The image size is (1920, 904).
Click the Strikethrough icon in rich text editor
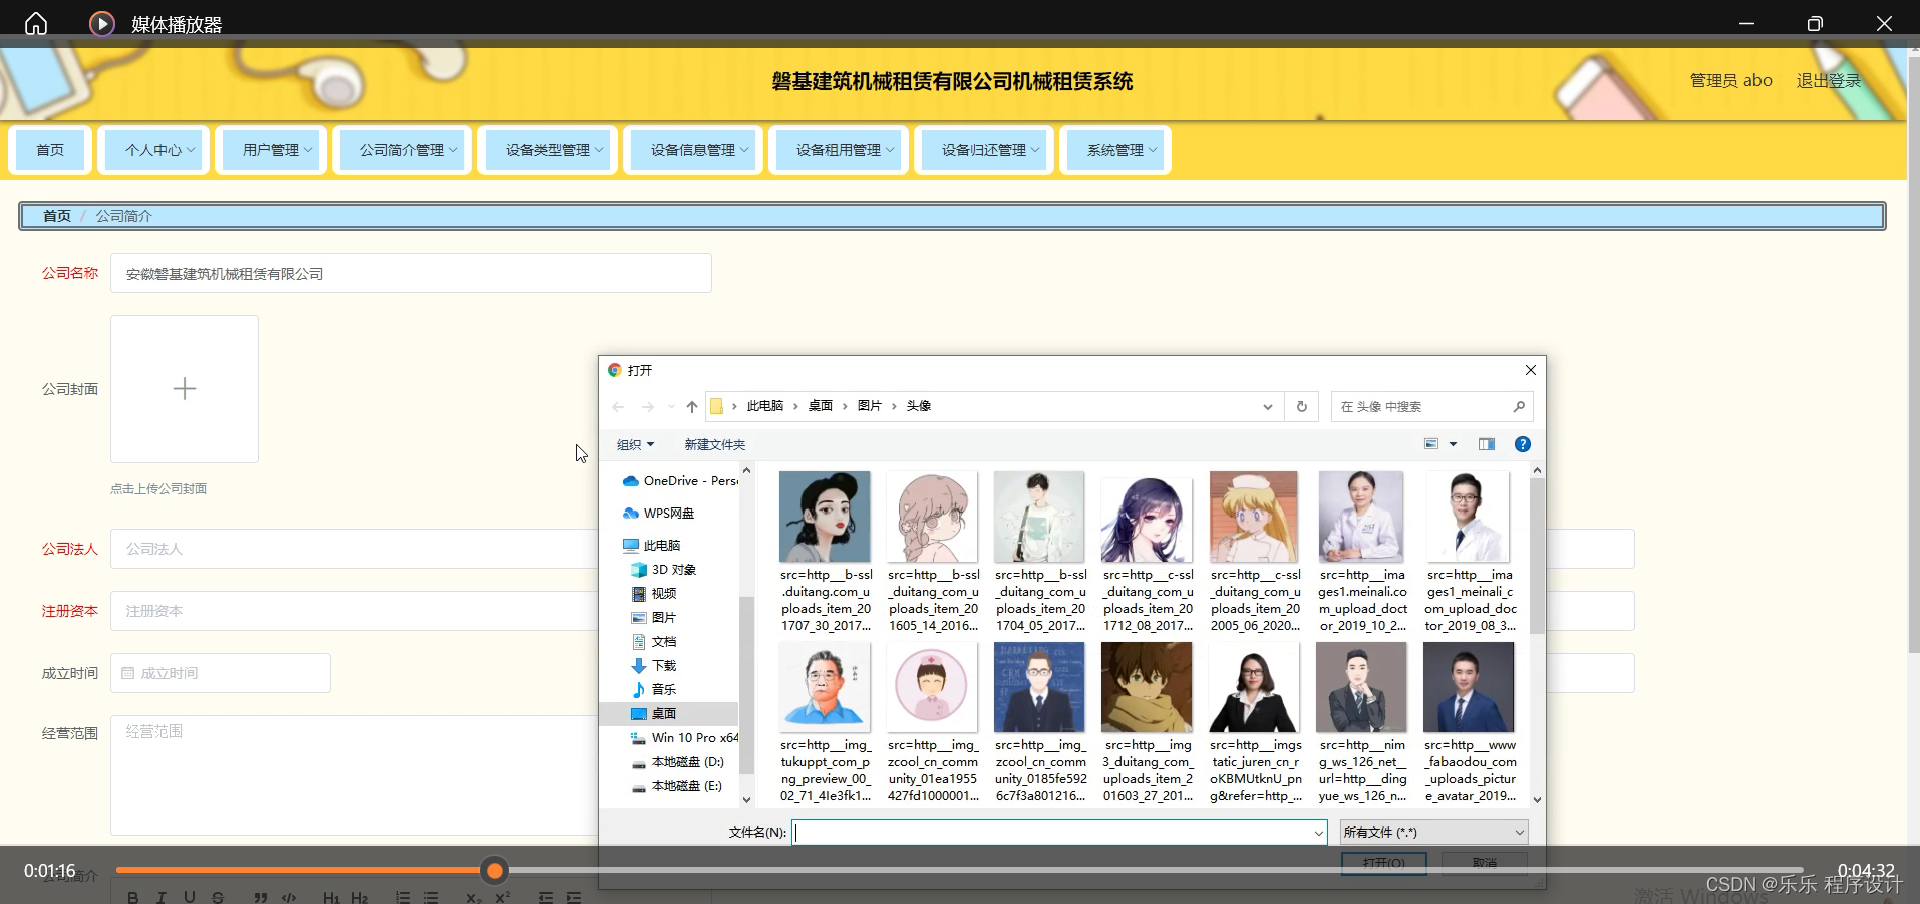pyautogui.click(x=218, y=897)
